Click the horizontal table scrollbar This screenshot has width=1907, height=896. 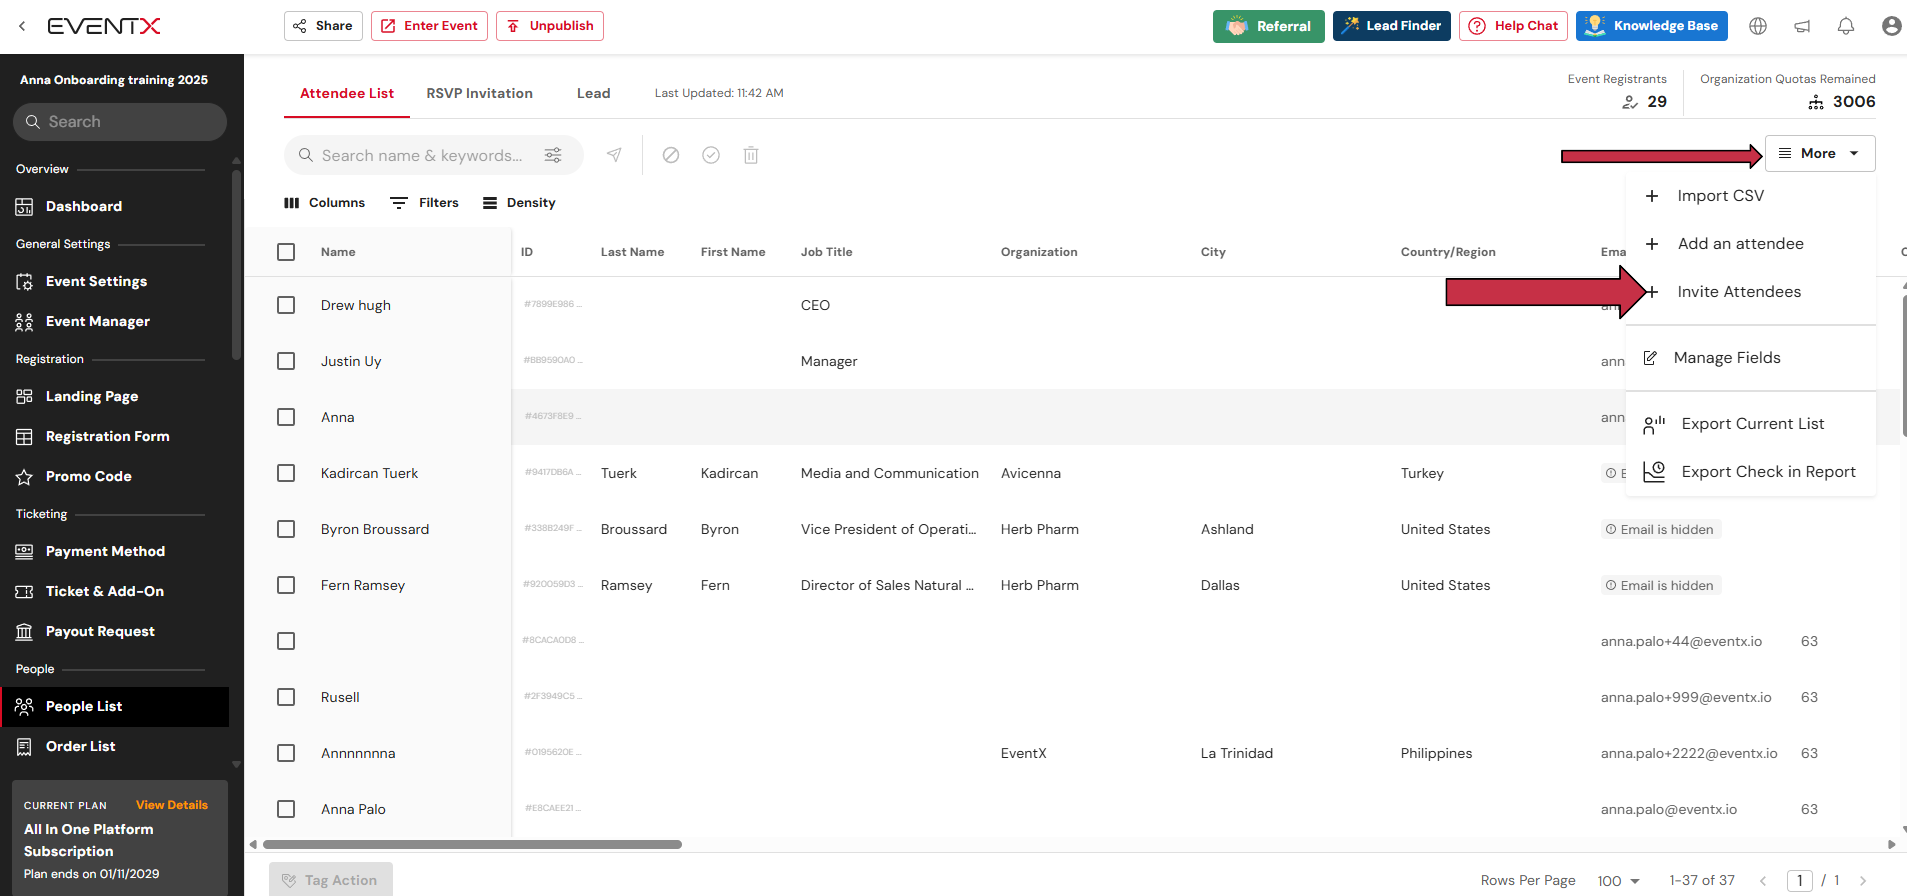[x=472, y=844]
